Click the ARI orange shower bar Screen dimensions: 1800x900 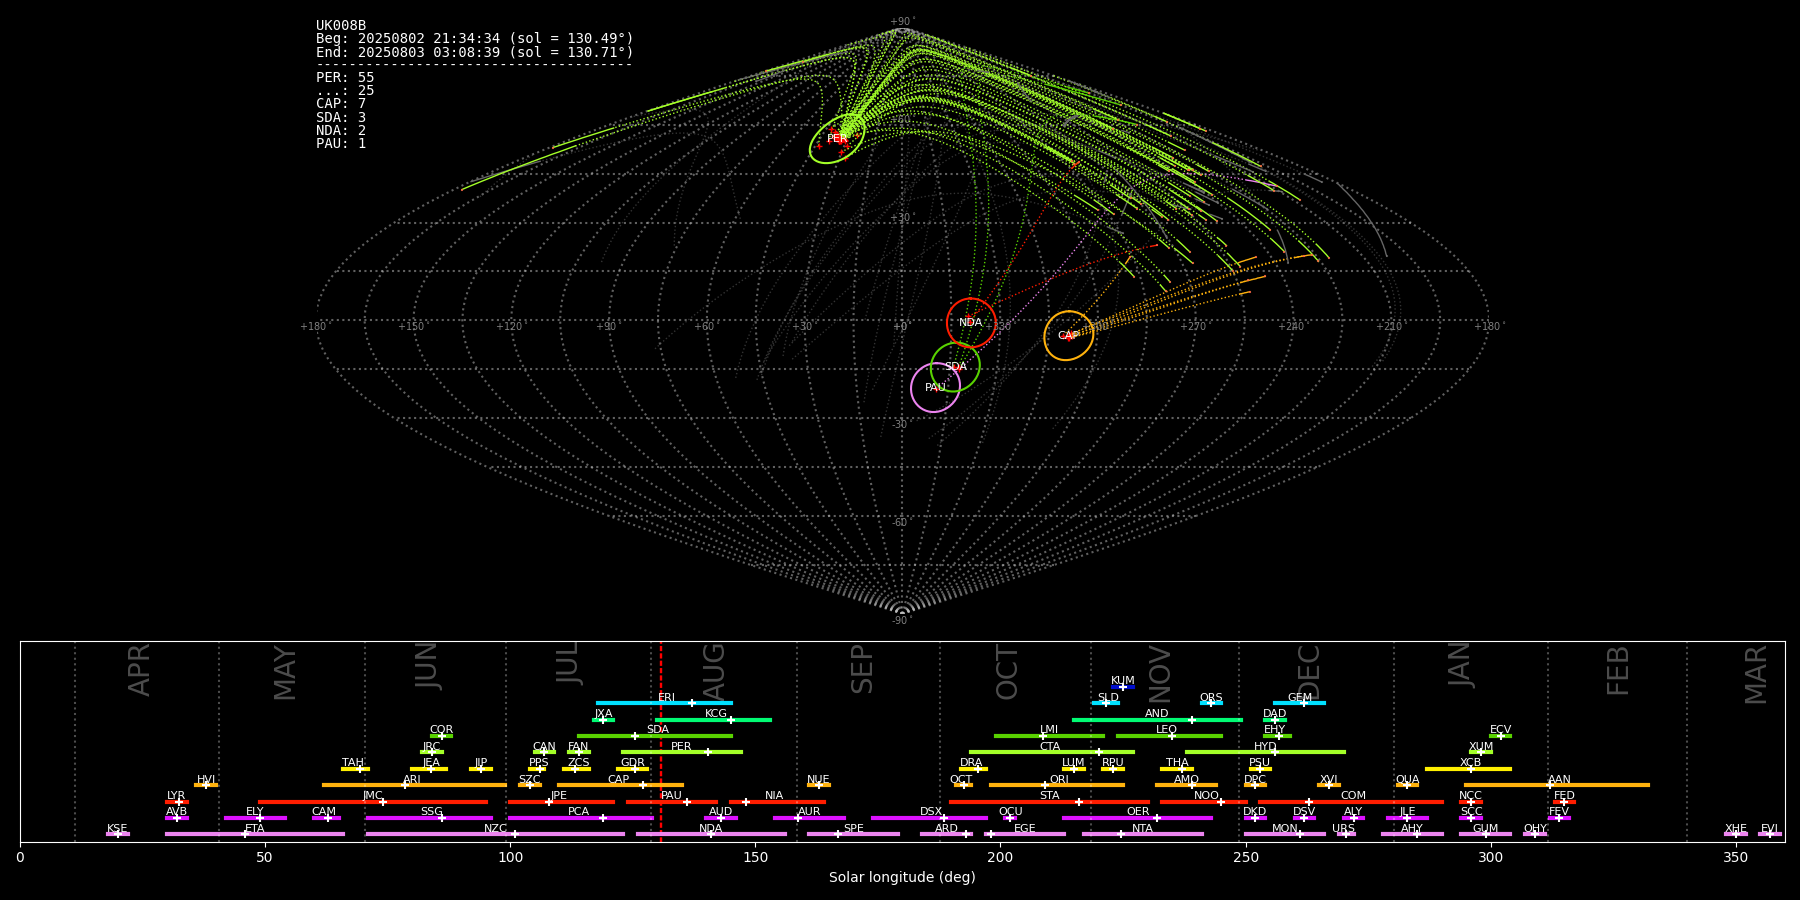coord(414,785)
